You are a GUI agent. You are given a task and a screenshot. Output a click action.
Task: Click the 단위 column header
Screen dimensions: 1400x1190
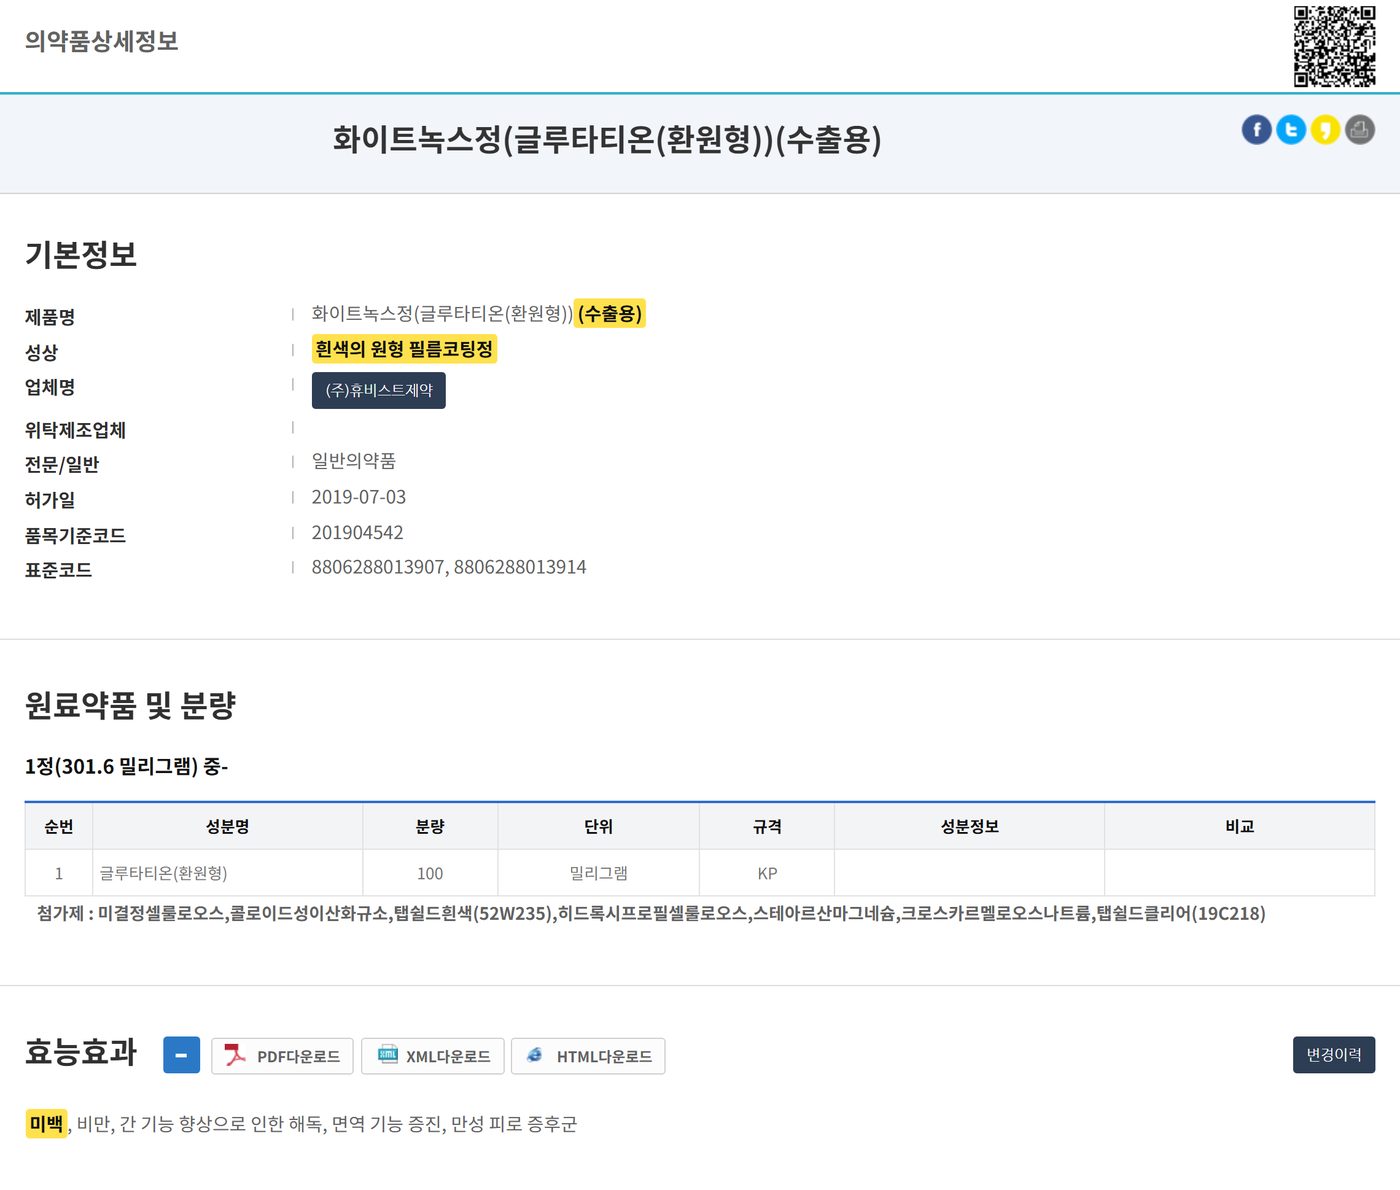pyautogui.click(x=598, y=826)
